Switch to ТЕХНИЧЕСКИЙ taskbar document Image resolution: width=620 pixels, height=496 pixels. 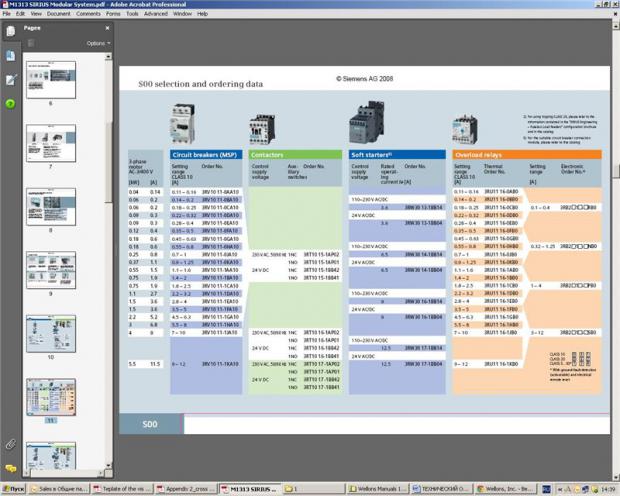tap(441, 489)
